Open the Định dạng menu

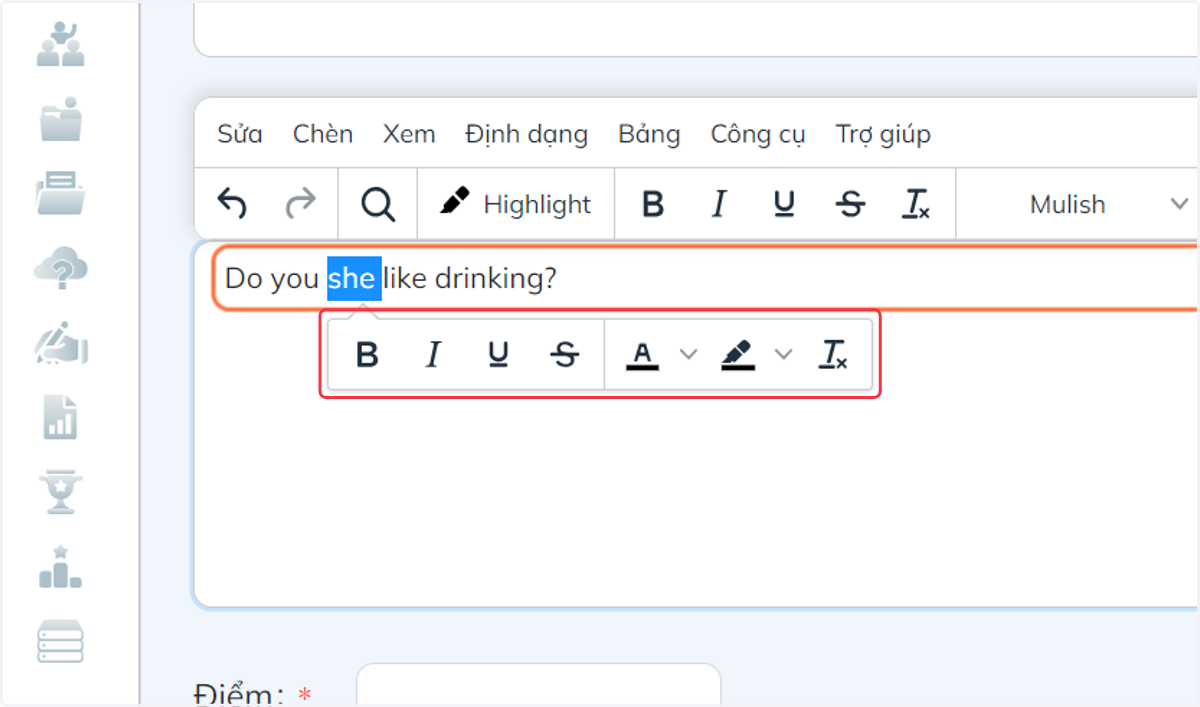point(527,134)
